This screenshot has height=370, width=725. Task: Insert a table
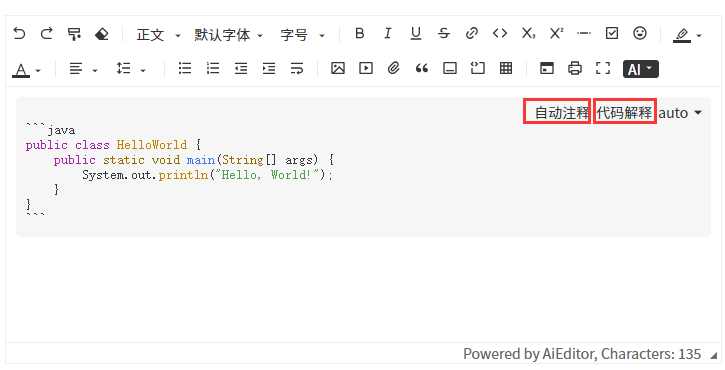506,68
